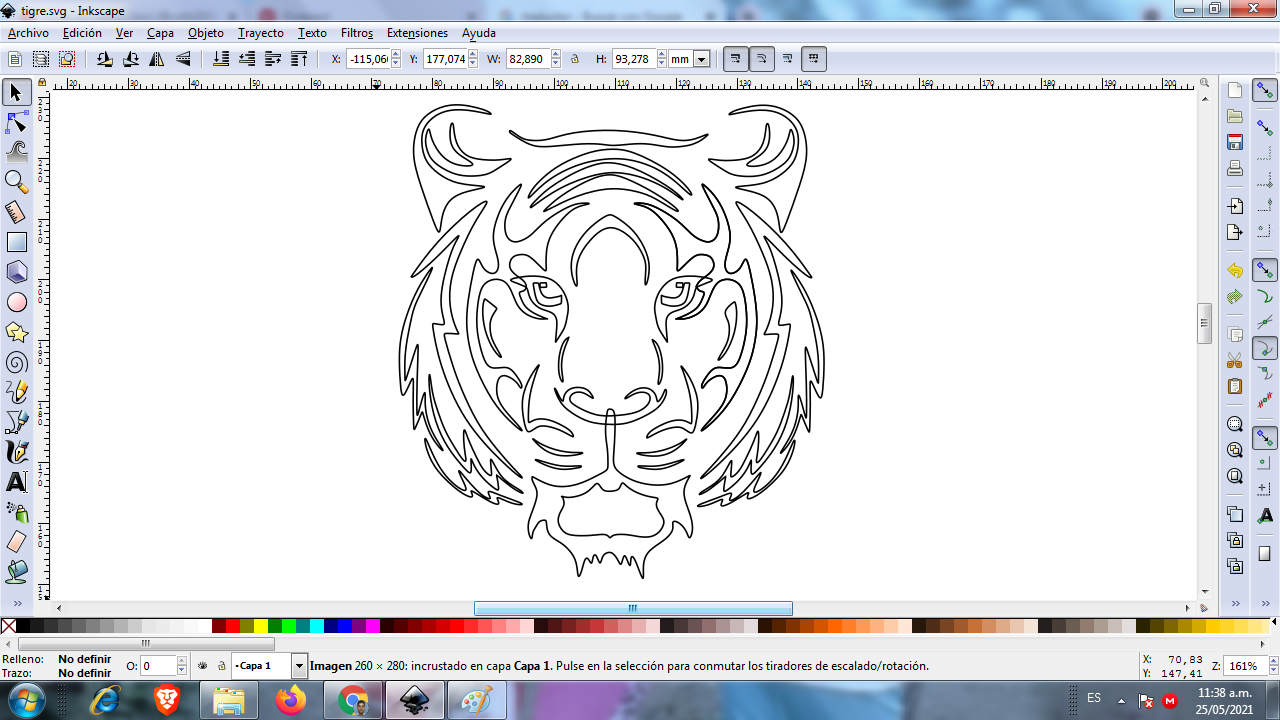This screenshot has height=720, width=1280.
Task: Select the Ellipse circle tool
Action: coord(16,302)
